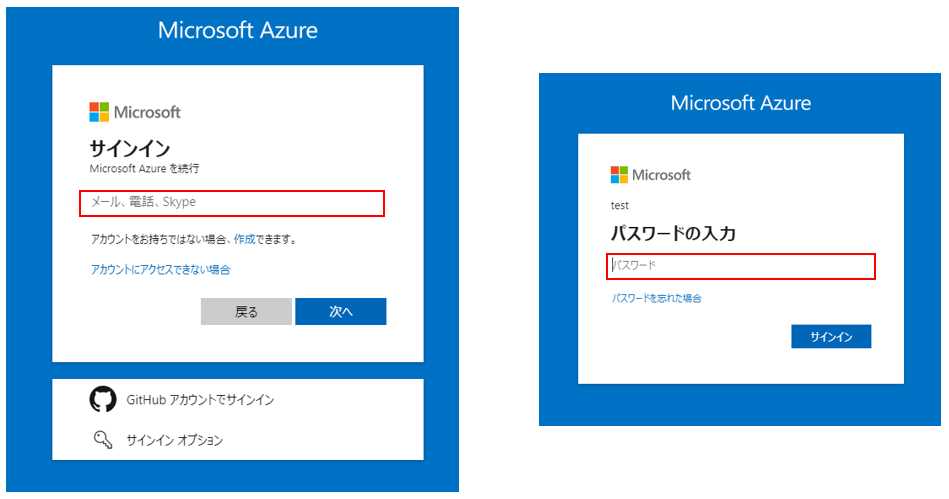The height and width of the screenshot is (499, 949).
Task: Focus the パスワード input field
Action: tap(741, 266)
